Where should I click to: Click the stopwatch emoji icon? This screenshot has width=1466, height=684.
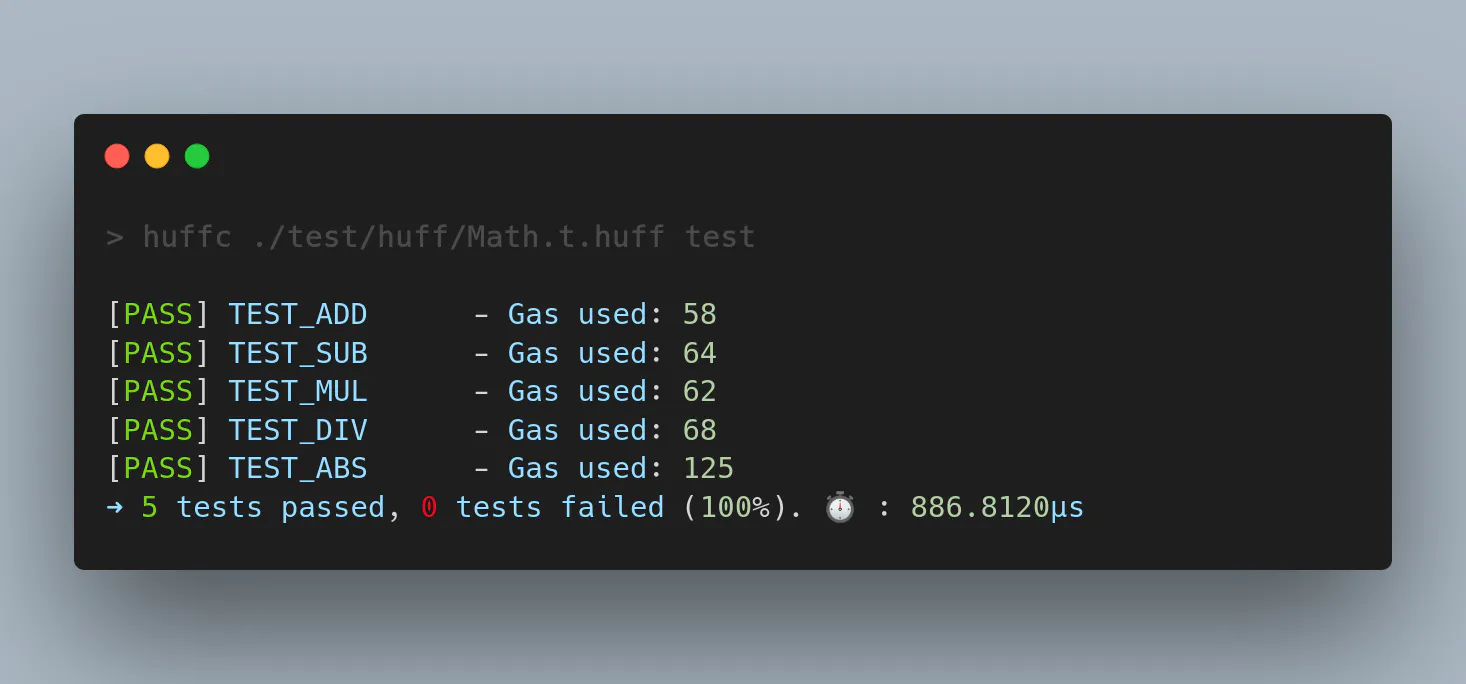(840, 507)
